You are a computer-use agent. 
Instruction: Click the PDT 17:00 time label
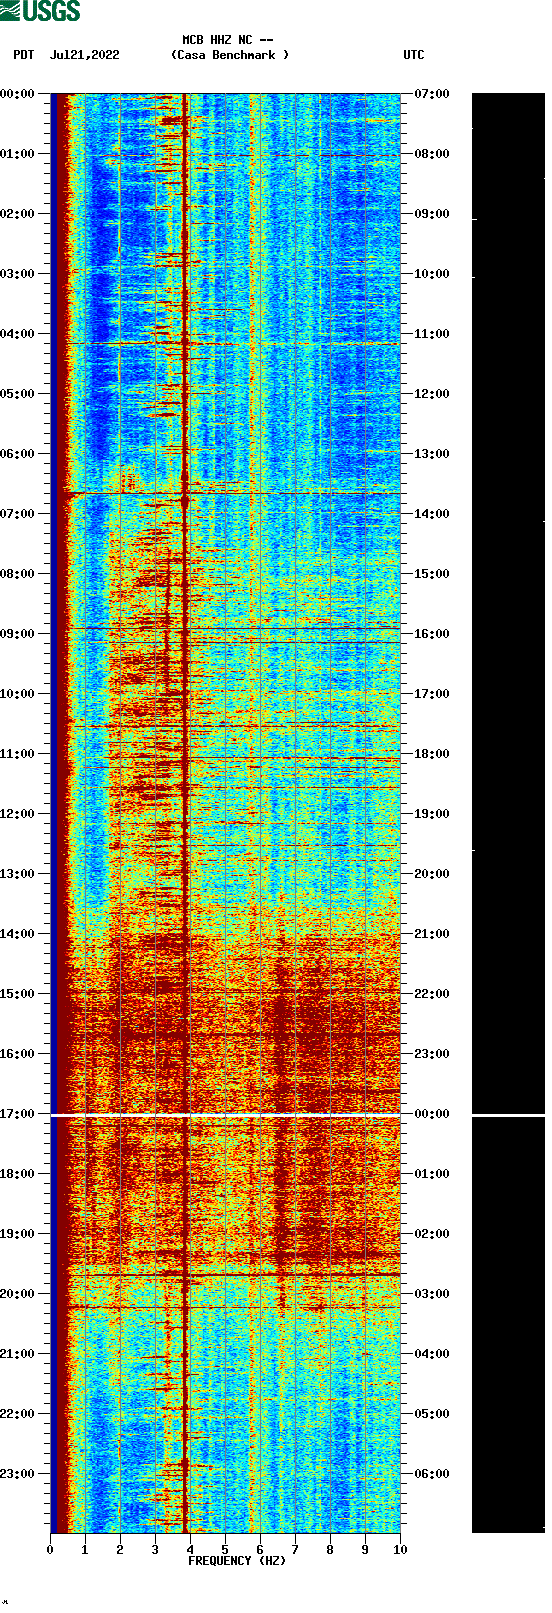click(x=18, y=1114)
